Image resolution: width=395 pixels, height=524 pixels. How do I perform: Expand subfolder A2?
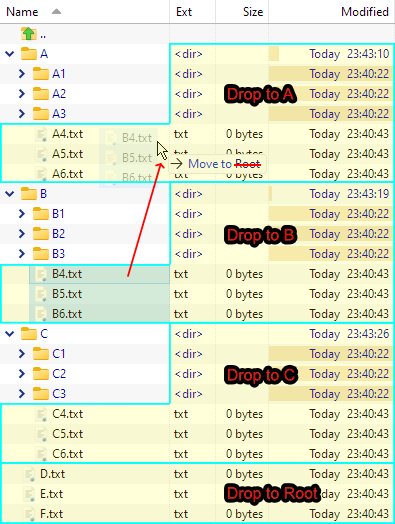[x=22, y=94]
